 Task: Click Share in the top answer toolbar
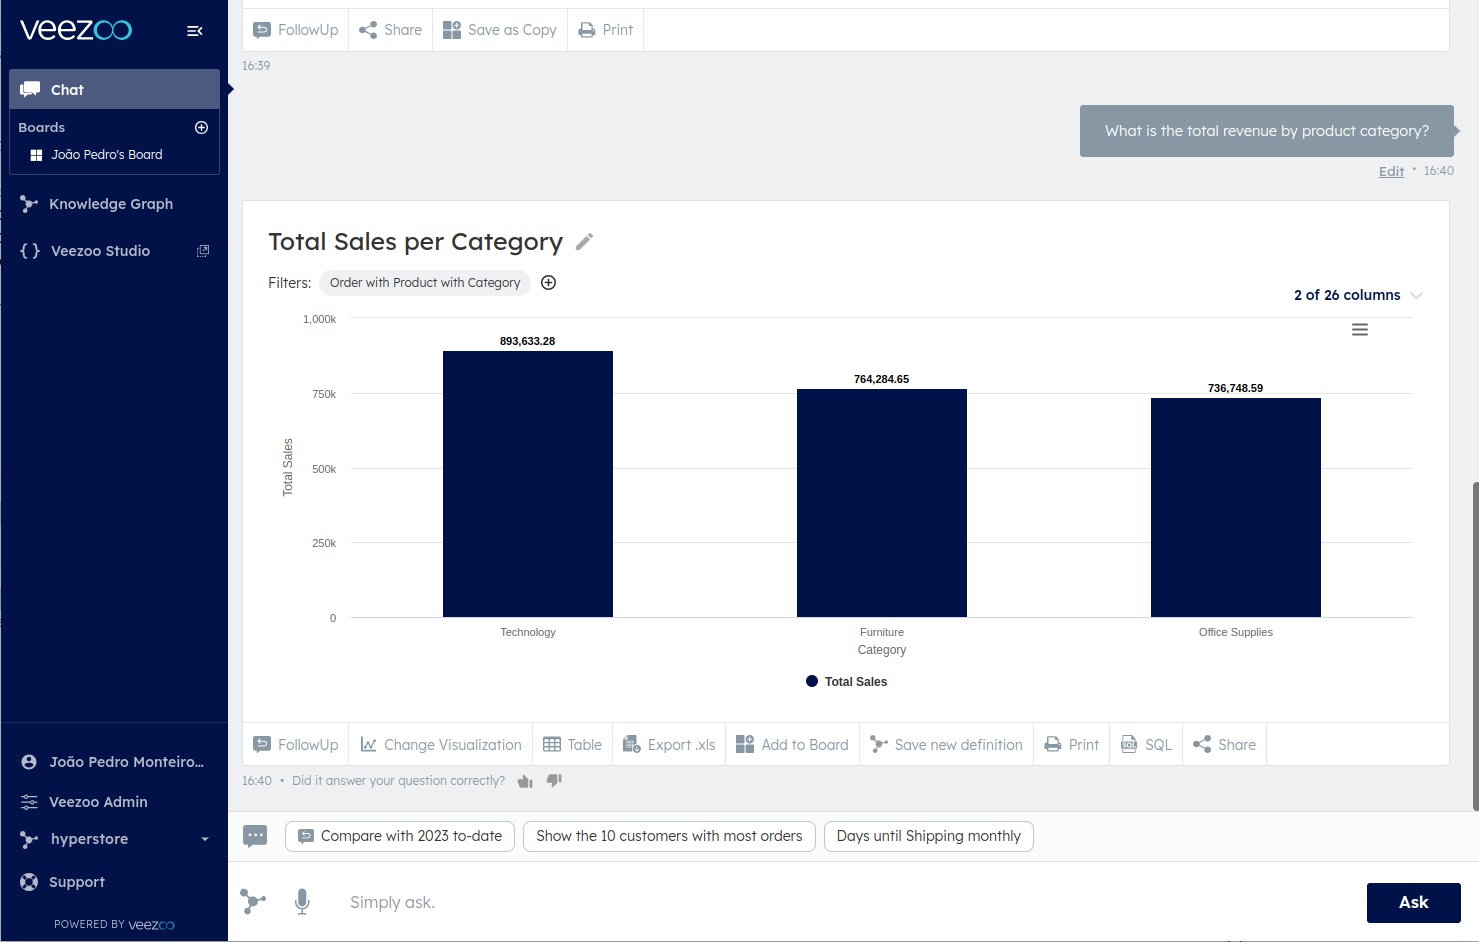(391, 30)
